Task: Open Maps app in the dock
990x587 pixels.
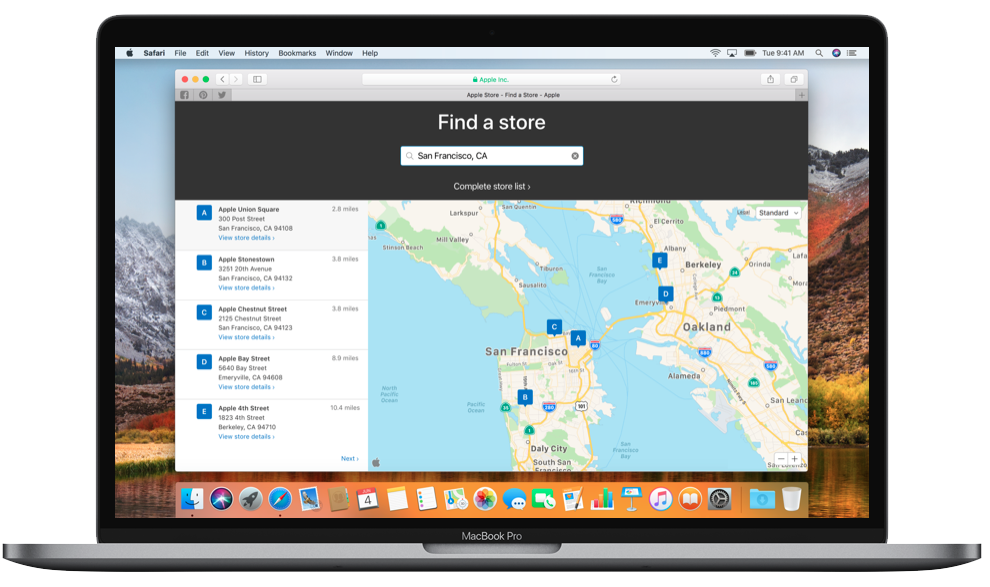Action: [x=456, y=499]
